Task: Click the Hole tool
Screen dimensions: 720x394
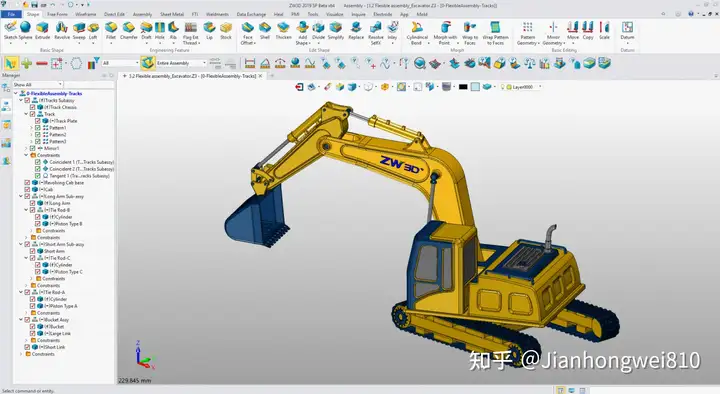Action: pyautogui.click(x=159, y=30)
